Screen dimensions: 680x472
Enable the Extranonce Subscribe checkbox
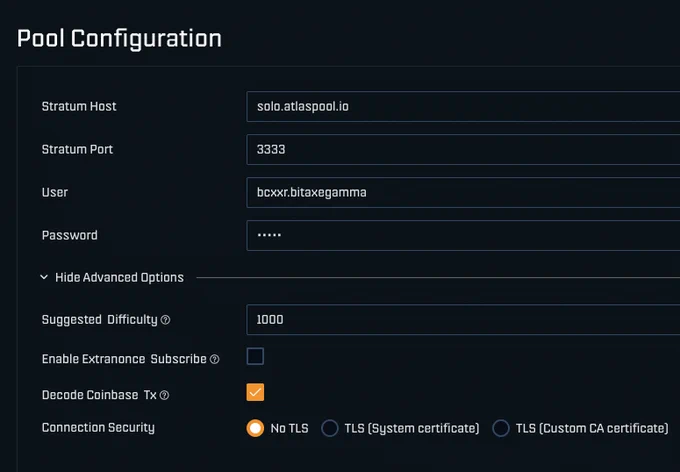pos(255,356)
